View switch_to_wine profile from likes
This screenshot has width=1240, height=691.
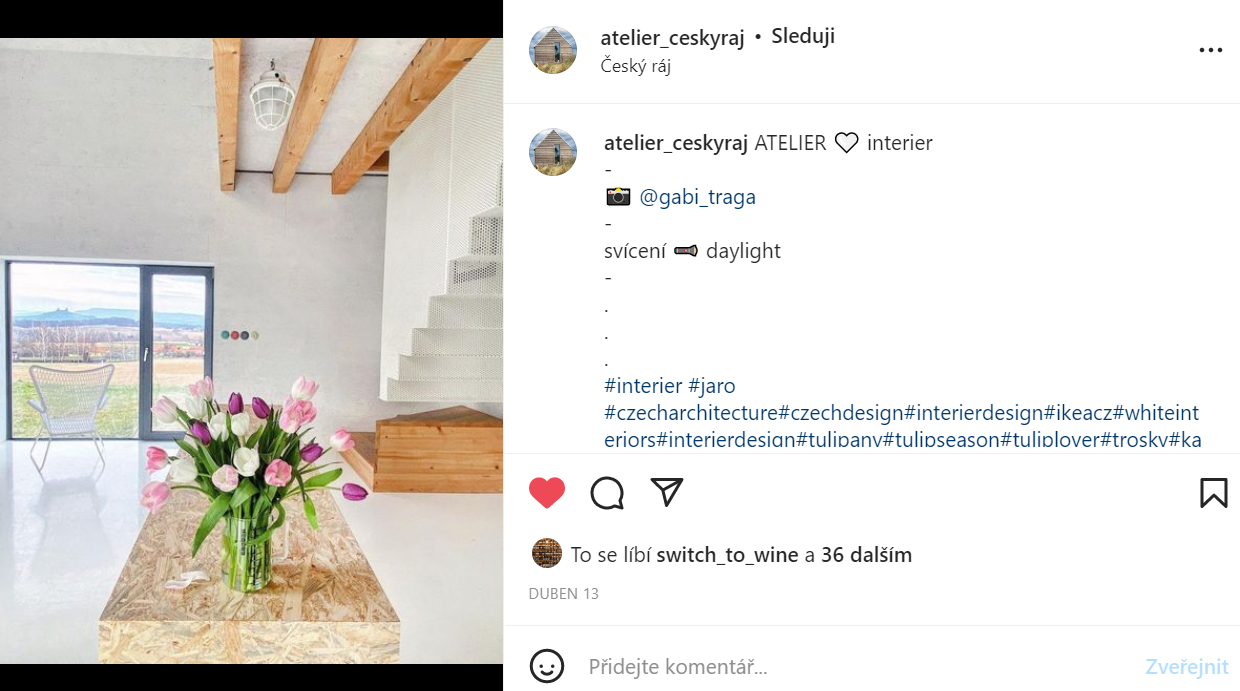727,555
